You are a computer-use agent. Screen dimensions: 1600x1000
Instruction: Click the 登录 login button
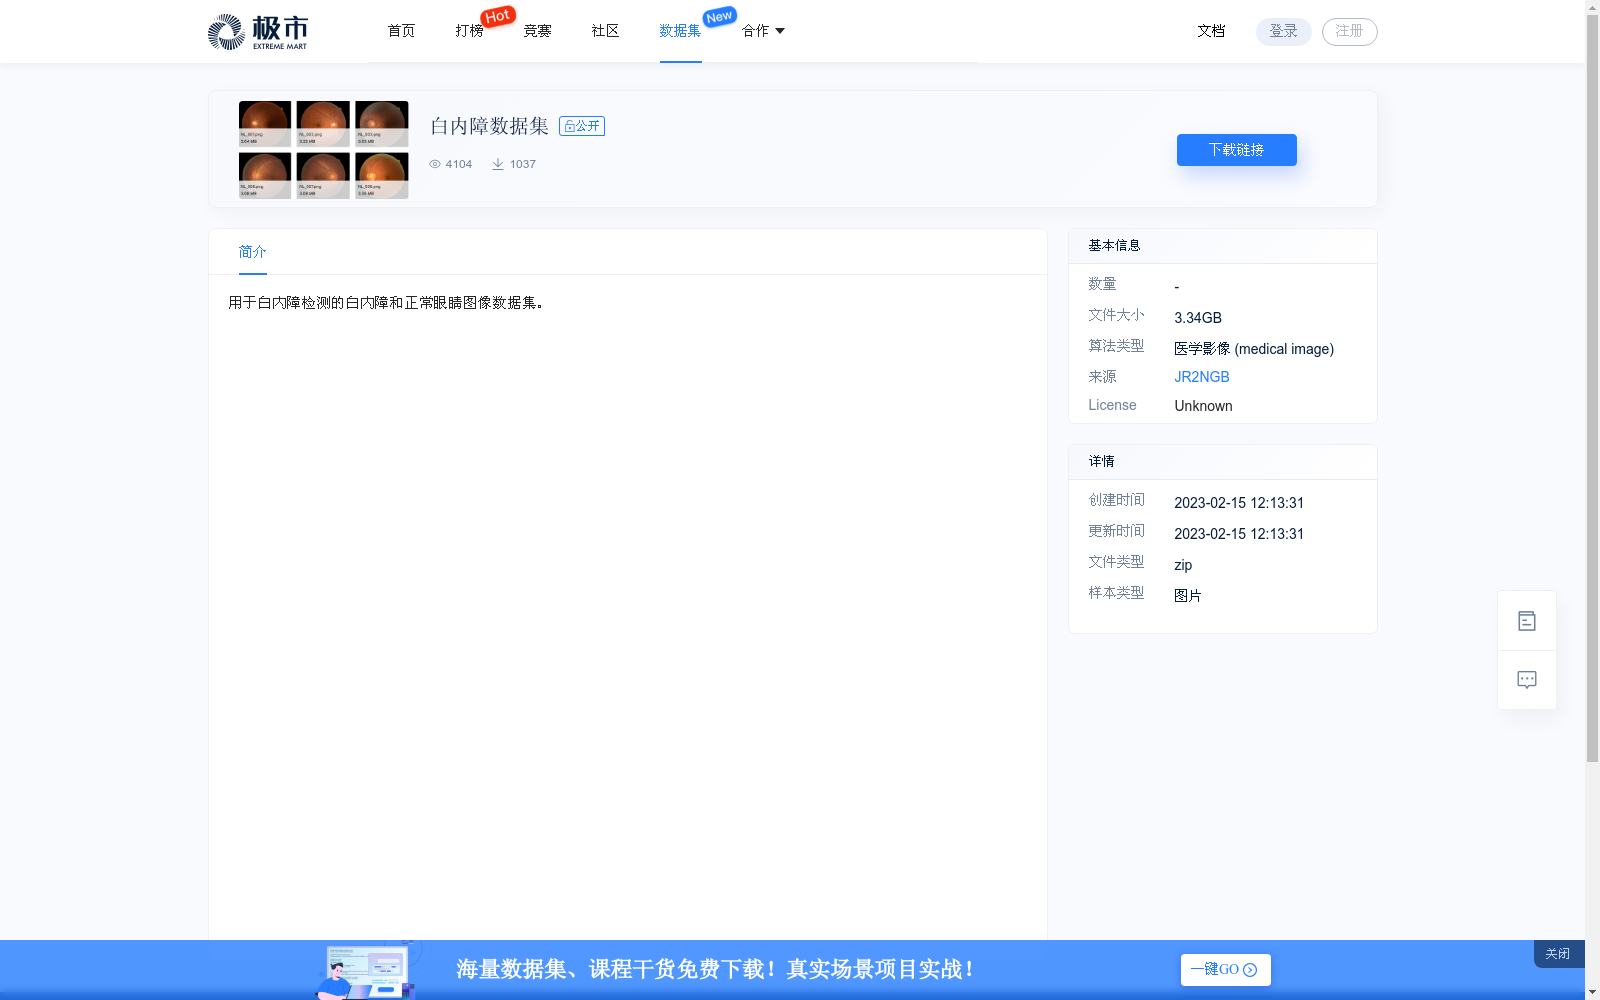pos(1283,31)
